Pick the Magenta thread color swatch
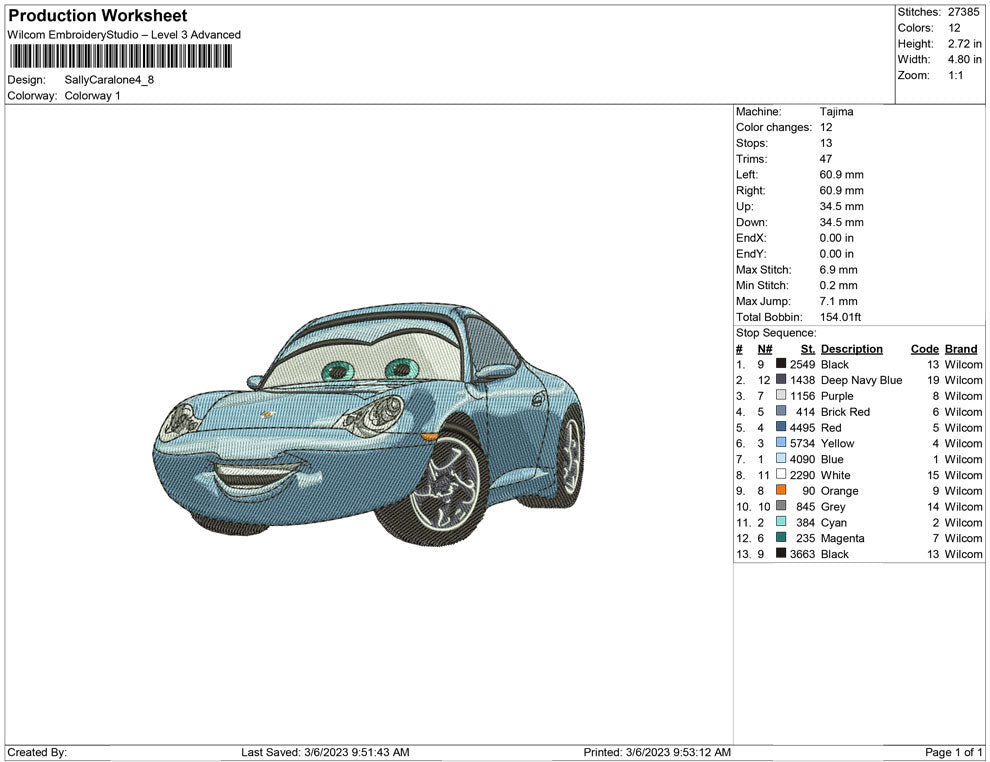Screen dimensions: 990x762 [x=781, y=538]
